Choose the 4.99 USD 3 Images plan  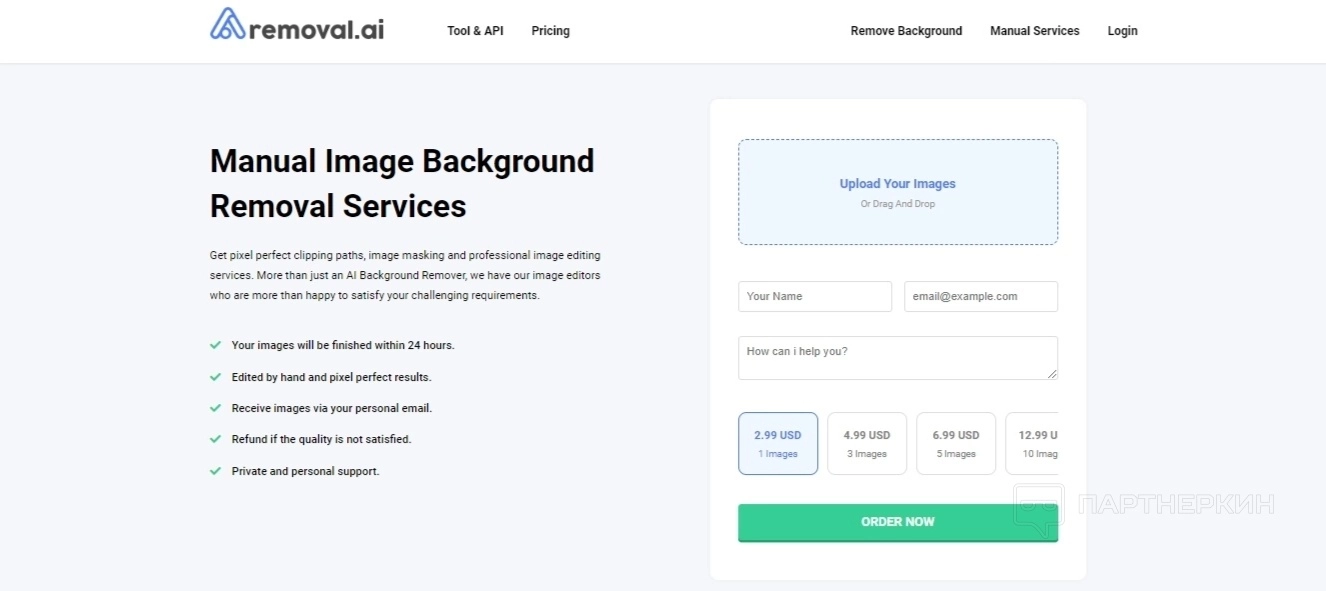867,443
